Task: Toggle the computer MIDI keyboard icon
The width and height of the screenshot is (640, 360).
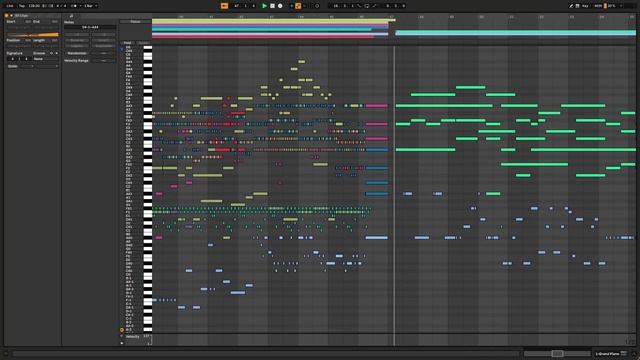Action: pyautogui.click(x=578, y=6)
